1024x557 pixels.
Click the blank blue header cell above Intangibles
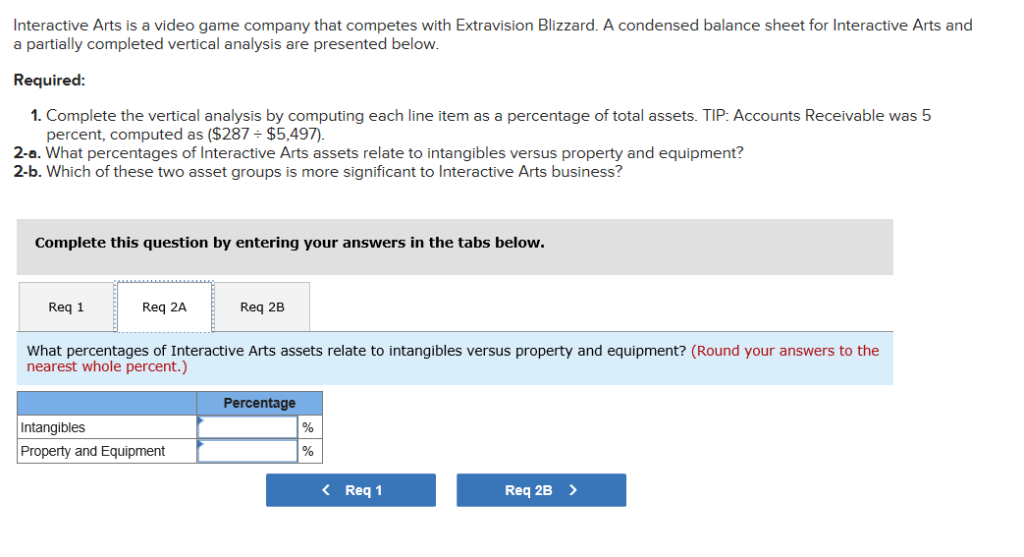click(x=107, y=403)
